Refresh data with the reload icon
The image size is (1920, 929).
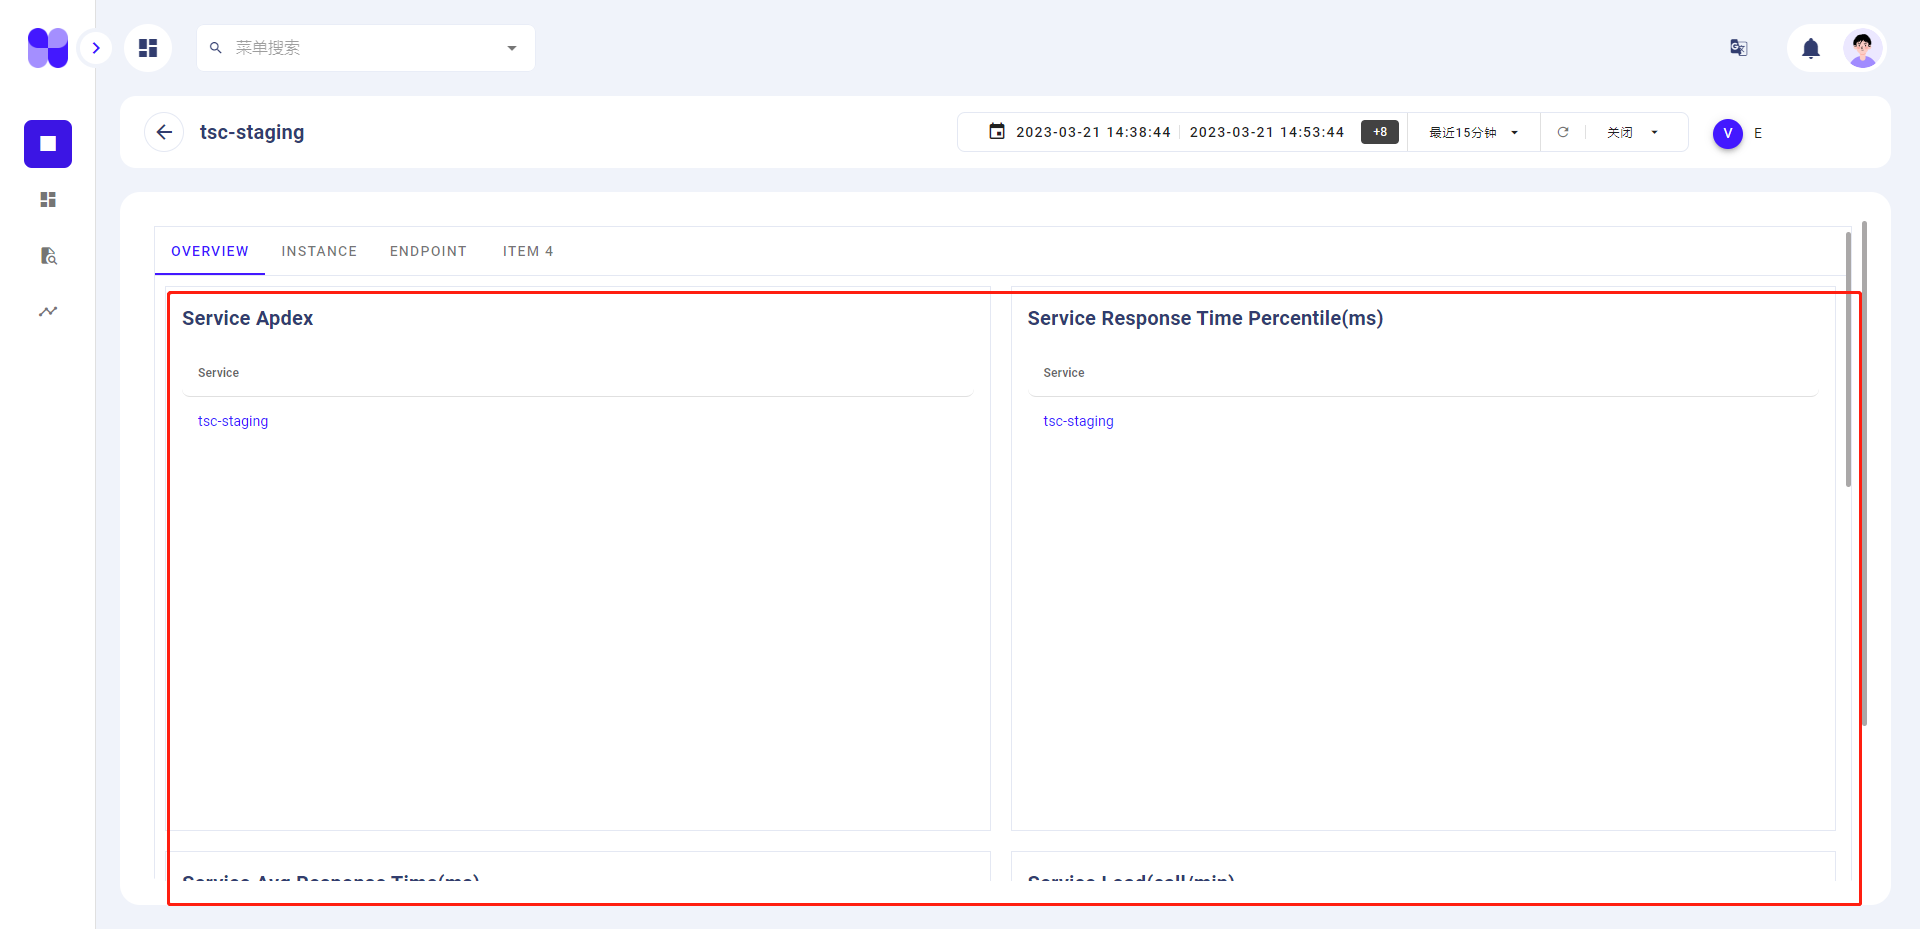1563,131
